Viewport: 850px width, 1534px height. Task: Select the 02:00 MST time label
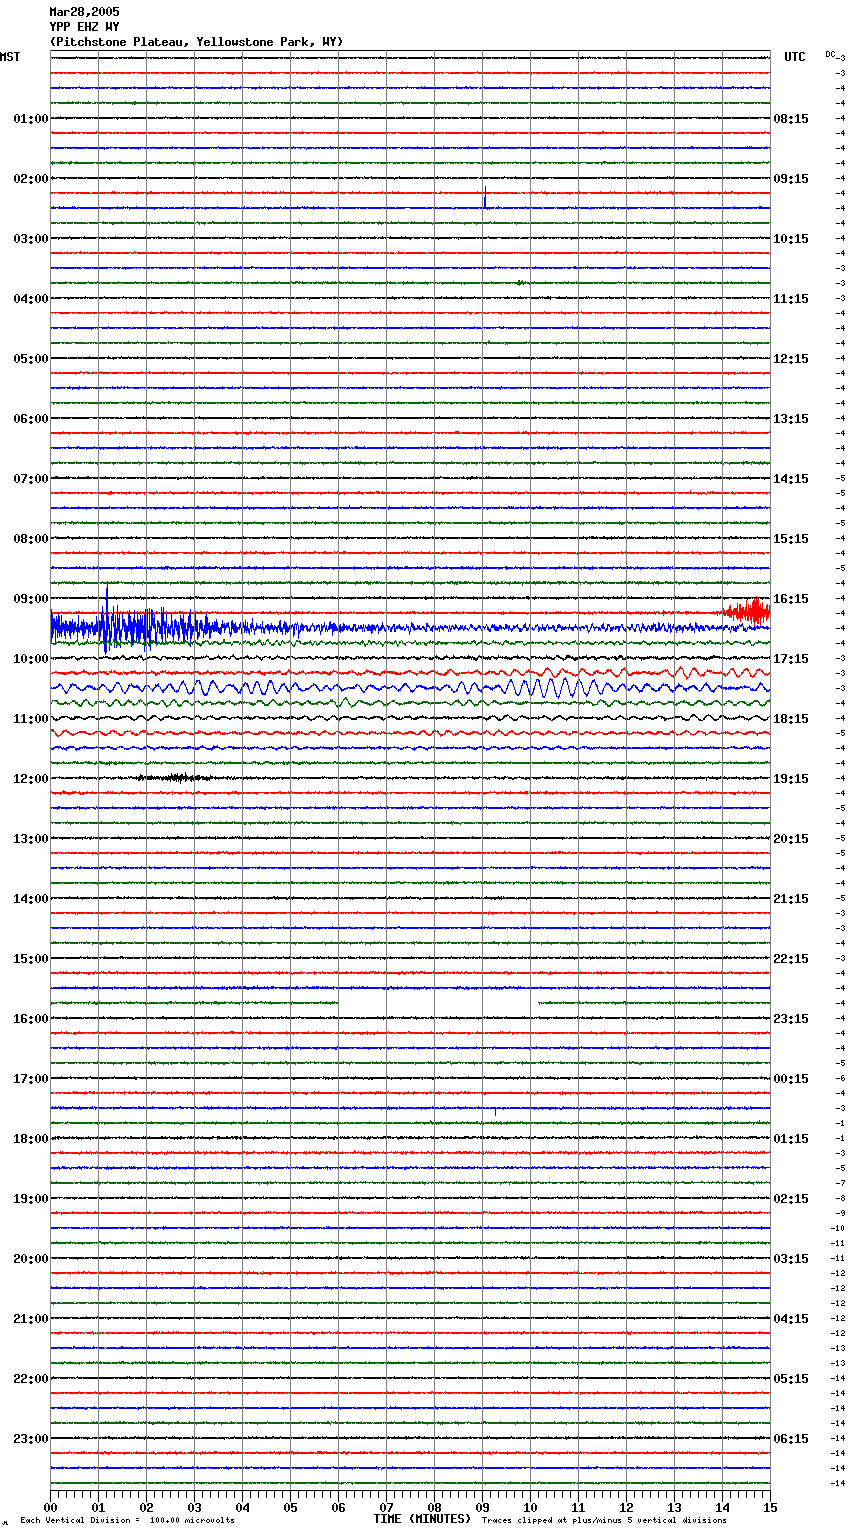point(30,179)
